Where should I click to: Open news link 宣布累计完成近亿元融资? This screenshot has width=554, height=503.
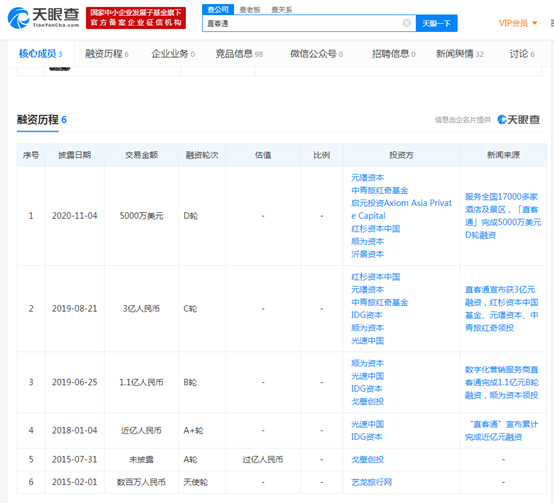coord(502,430)
